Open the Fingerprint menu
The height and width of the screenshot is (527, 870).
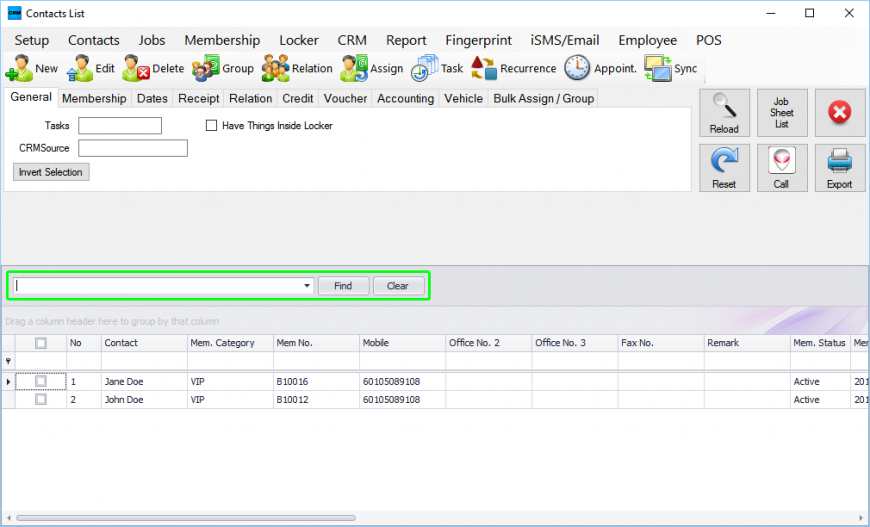(x=478, y=40)
